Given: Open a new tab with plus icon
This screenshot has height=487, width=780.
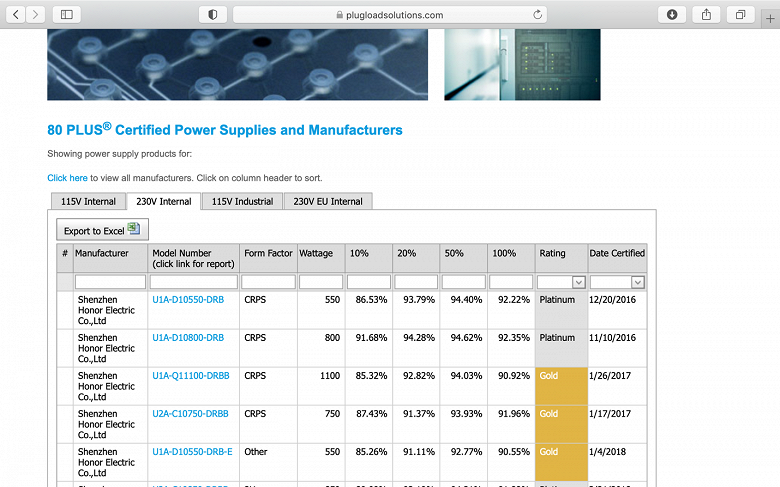Looking at the screenshot, I should point(770,19).
